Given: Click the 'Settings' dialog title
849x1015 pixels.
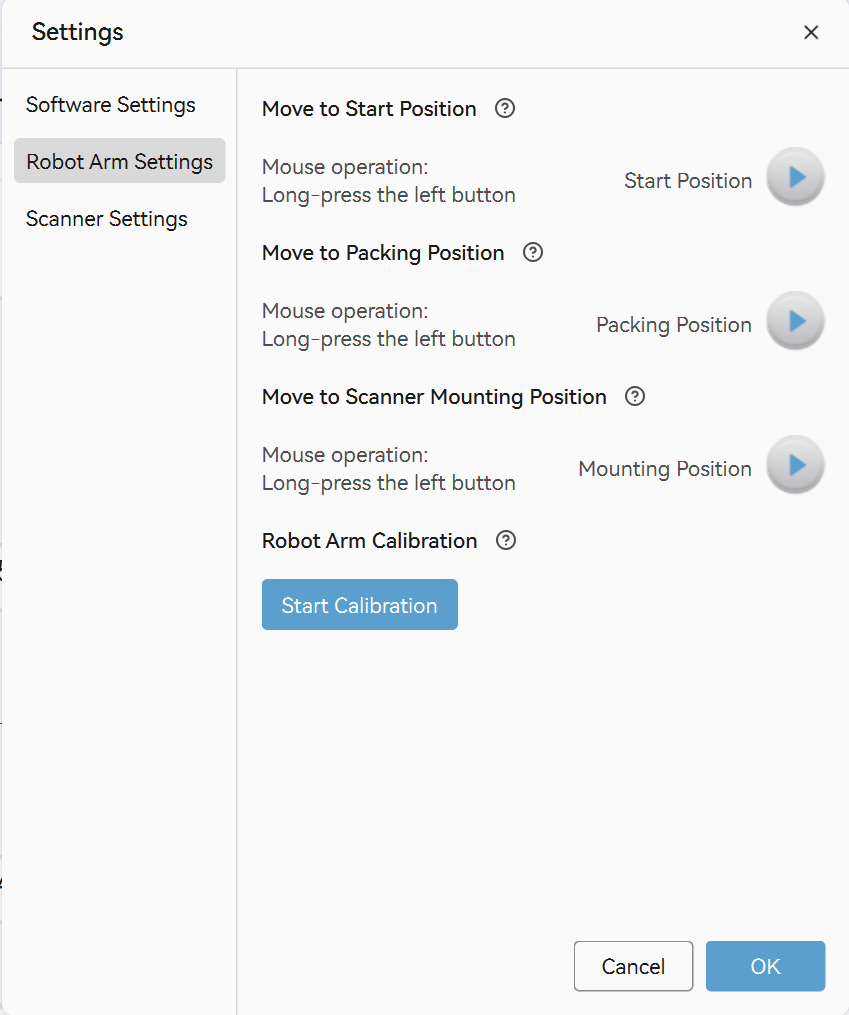Looking at the screenshot, I should 78,32.
